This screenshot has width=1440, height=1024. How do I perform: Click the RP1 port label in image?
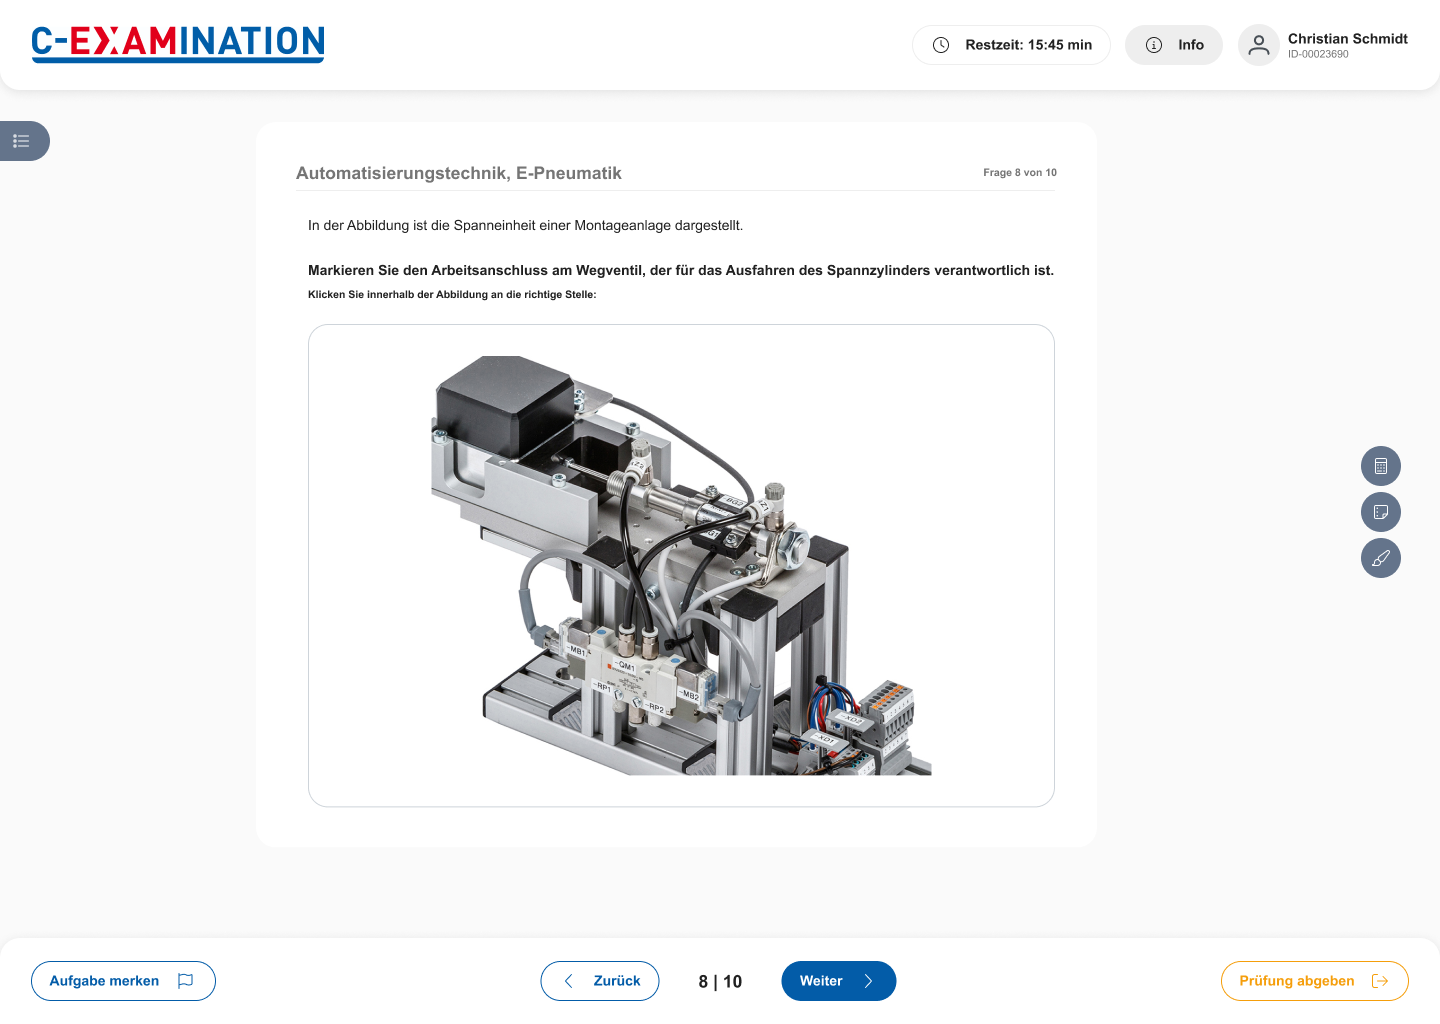(603, 687)
